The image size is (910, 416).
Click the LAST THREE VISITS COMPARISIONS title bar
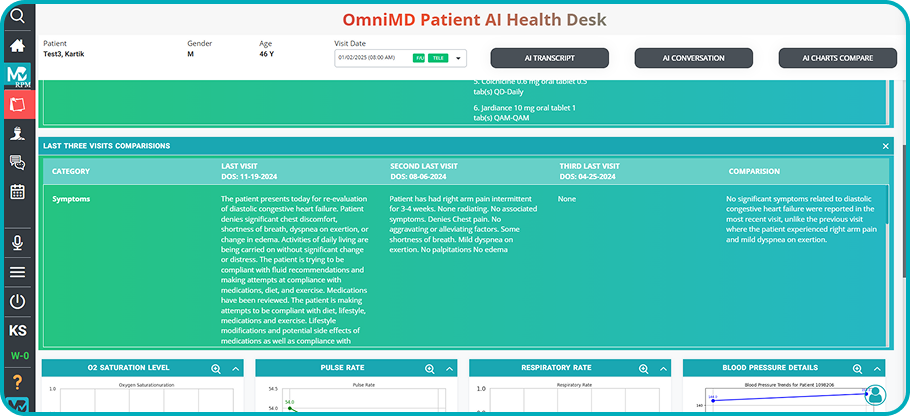(466, 146)
